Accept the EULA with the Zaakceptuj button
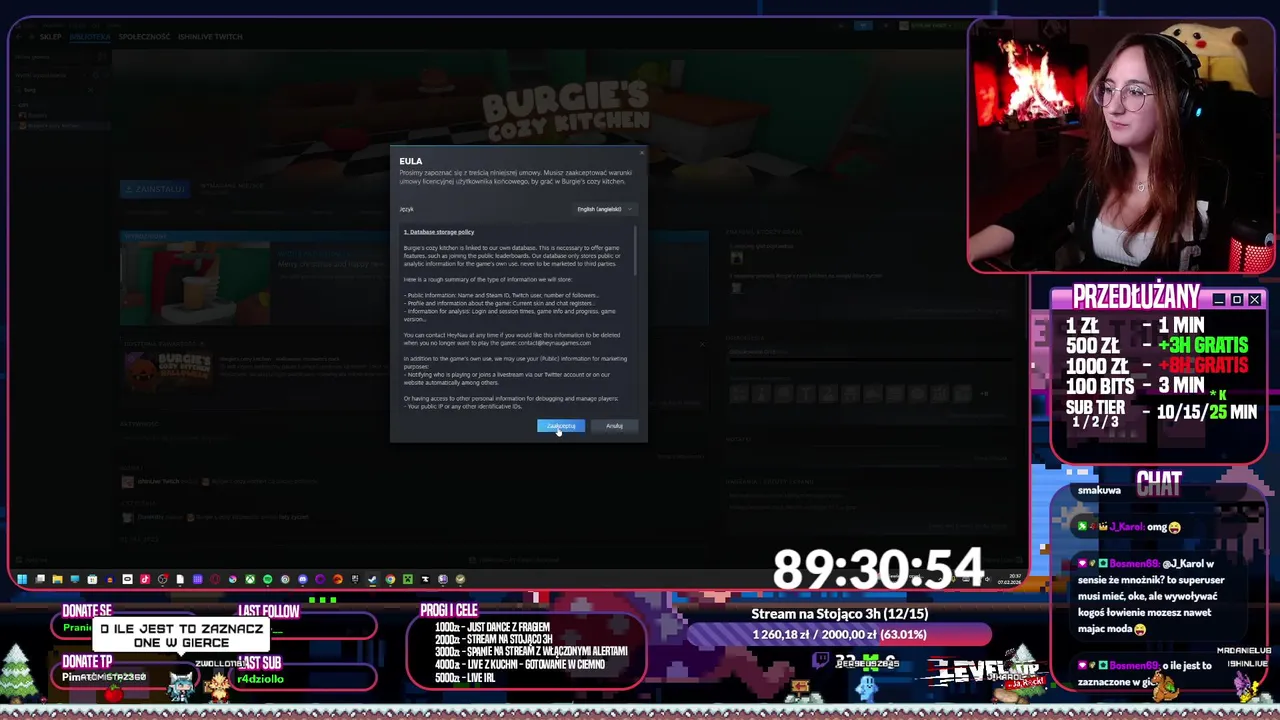Viewport: 1280px width, 720px height. (x=561, y=426)
